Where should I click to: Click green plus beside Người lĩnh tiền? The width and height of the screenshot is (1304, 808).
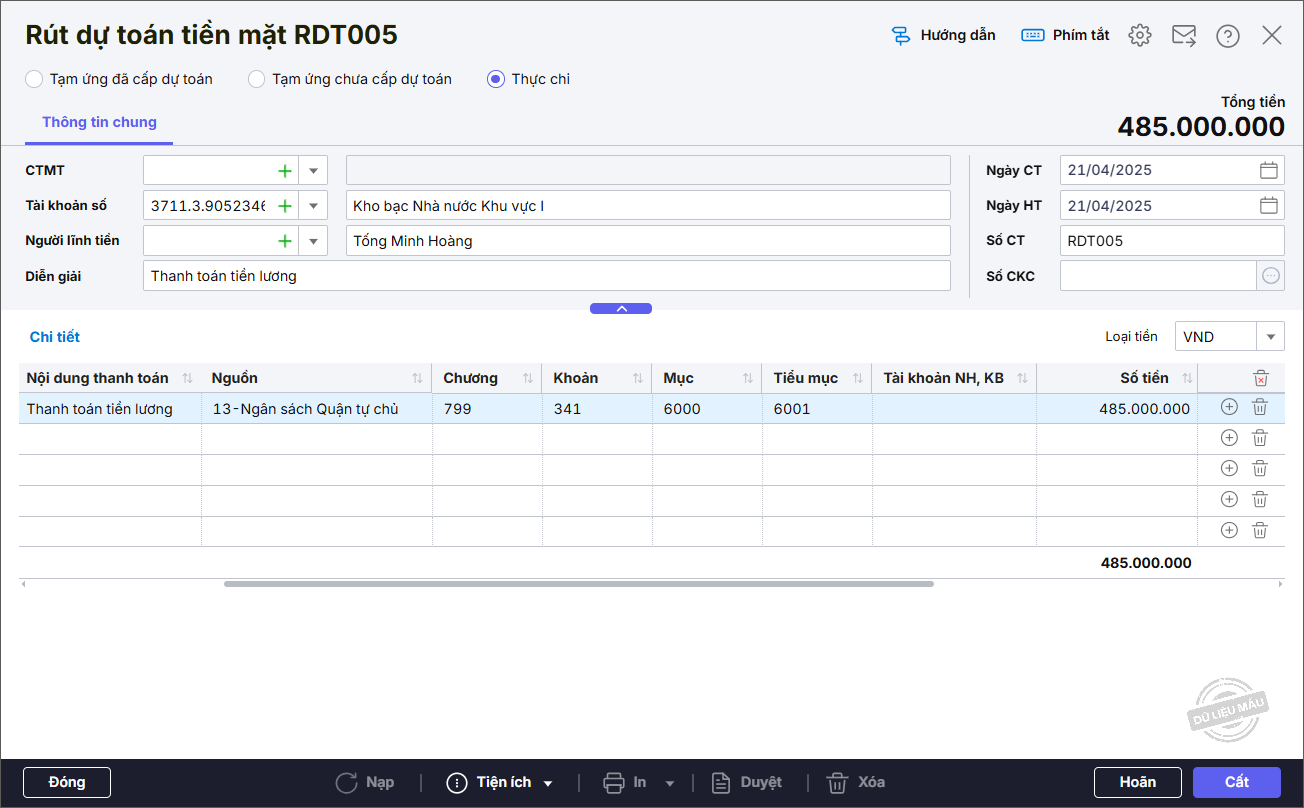coord(285,241)
